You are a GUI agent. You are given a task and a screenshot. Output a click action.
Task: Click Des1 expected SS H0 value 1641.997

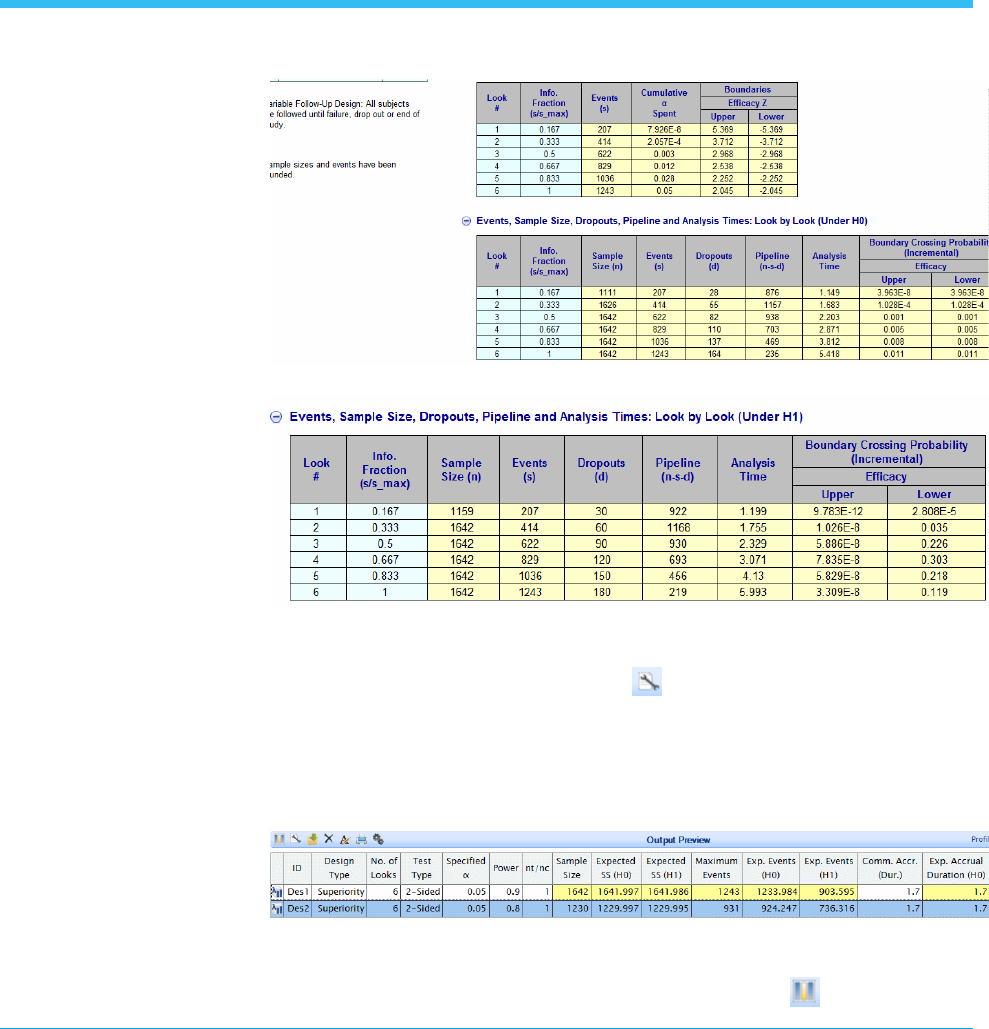616,892
